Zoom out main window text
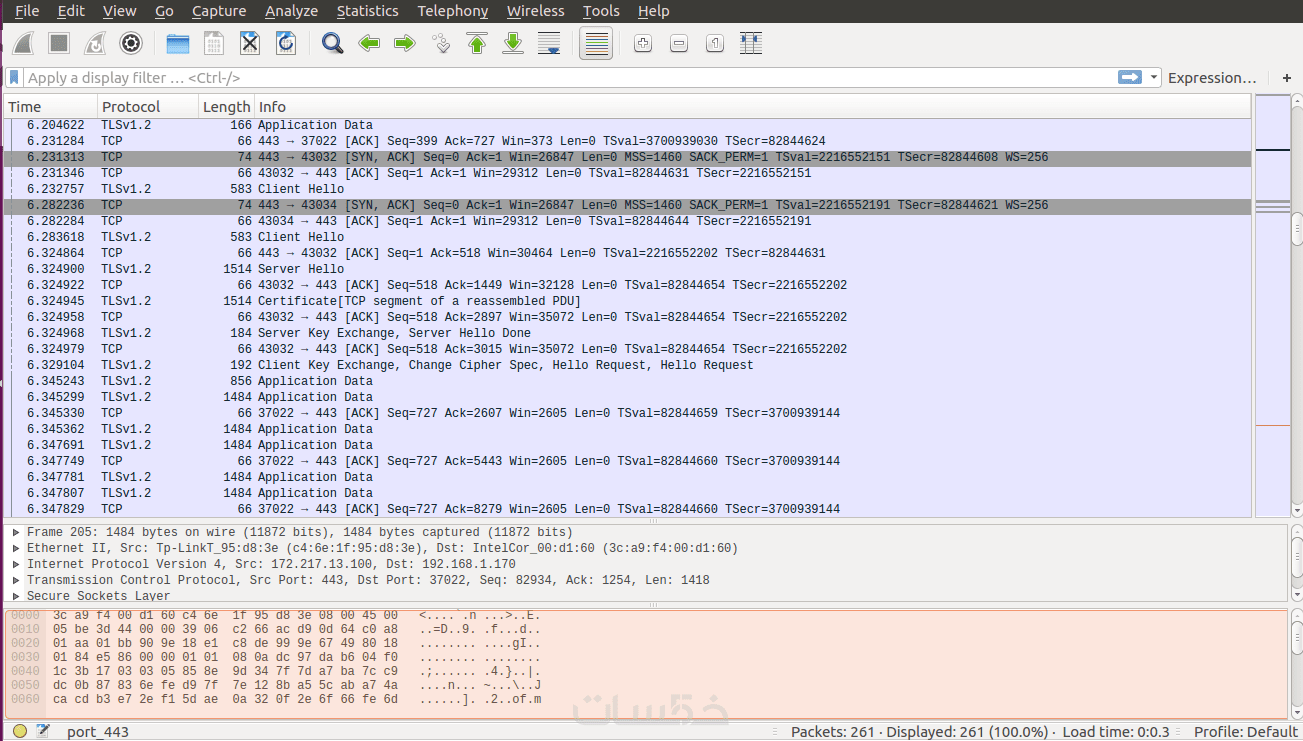Image resolution: width=1303 pixels, height=741 pixels. (x=679, y=43)
